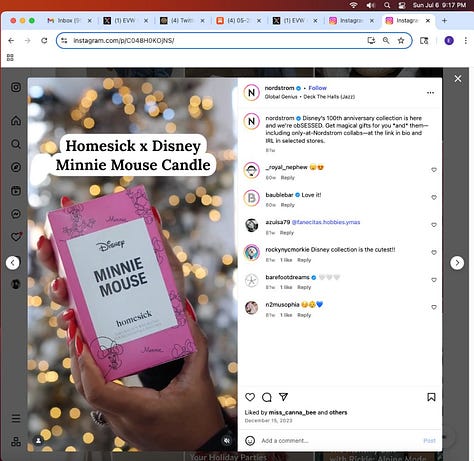474x461 pixels.
Task: Open Instagram logo in left sidebar
Action: tap(16, 87)
